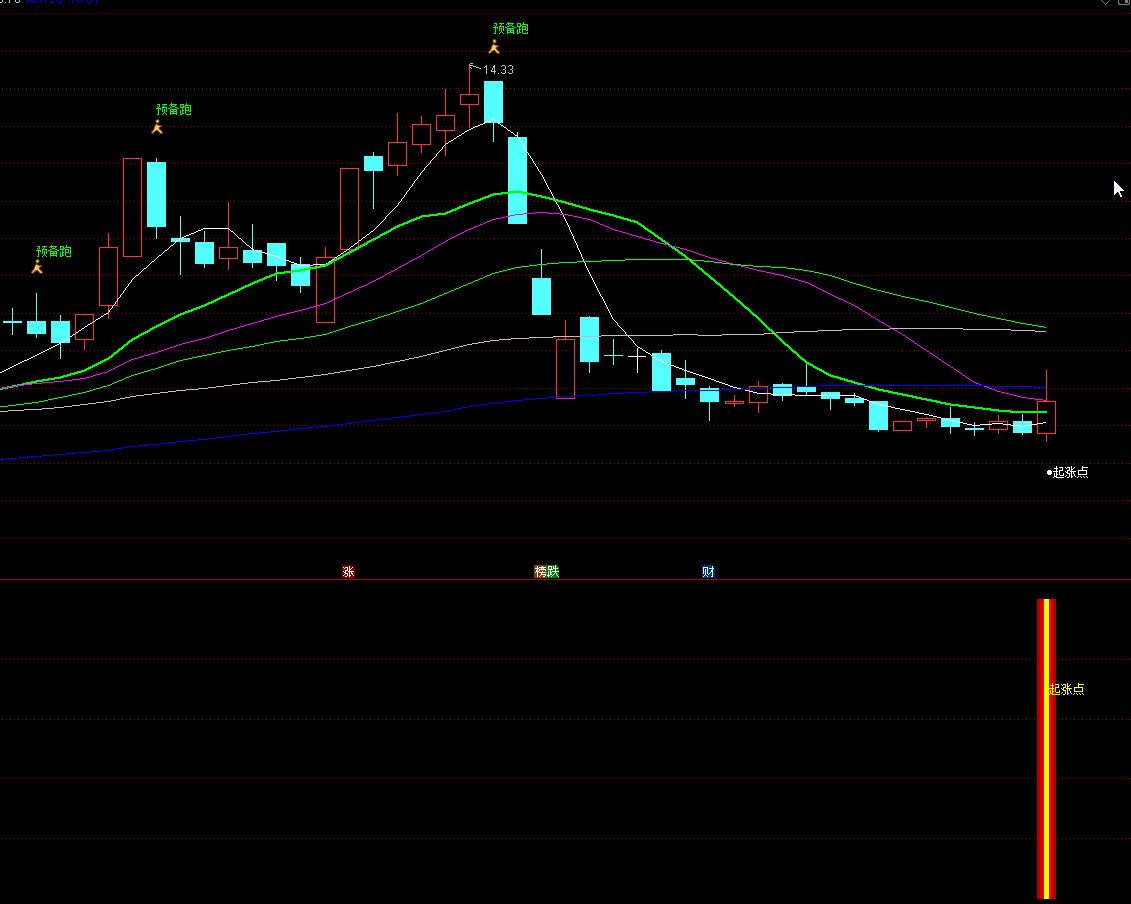The width and height of the screenshot is (1131, 904).
Task: Click the green 跌 marker icon
Action: coord(553,572)
